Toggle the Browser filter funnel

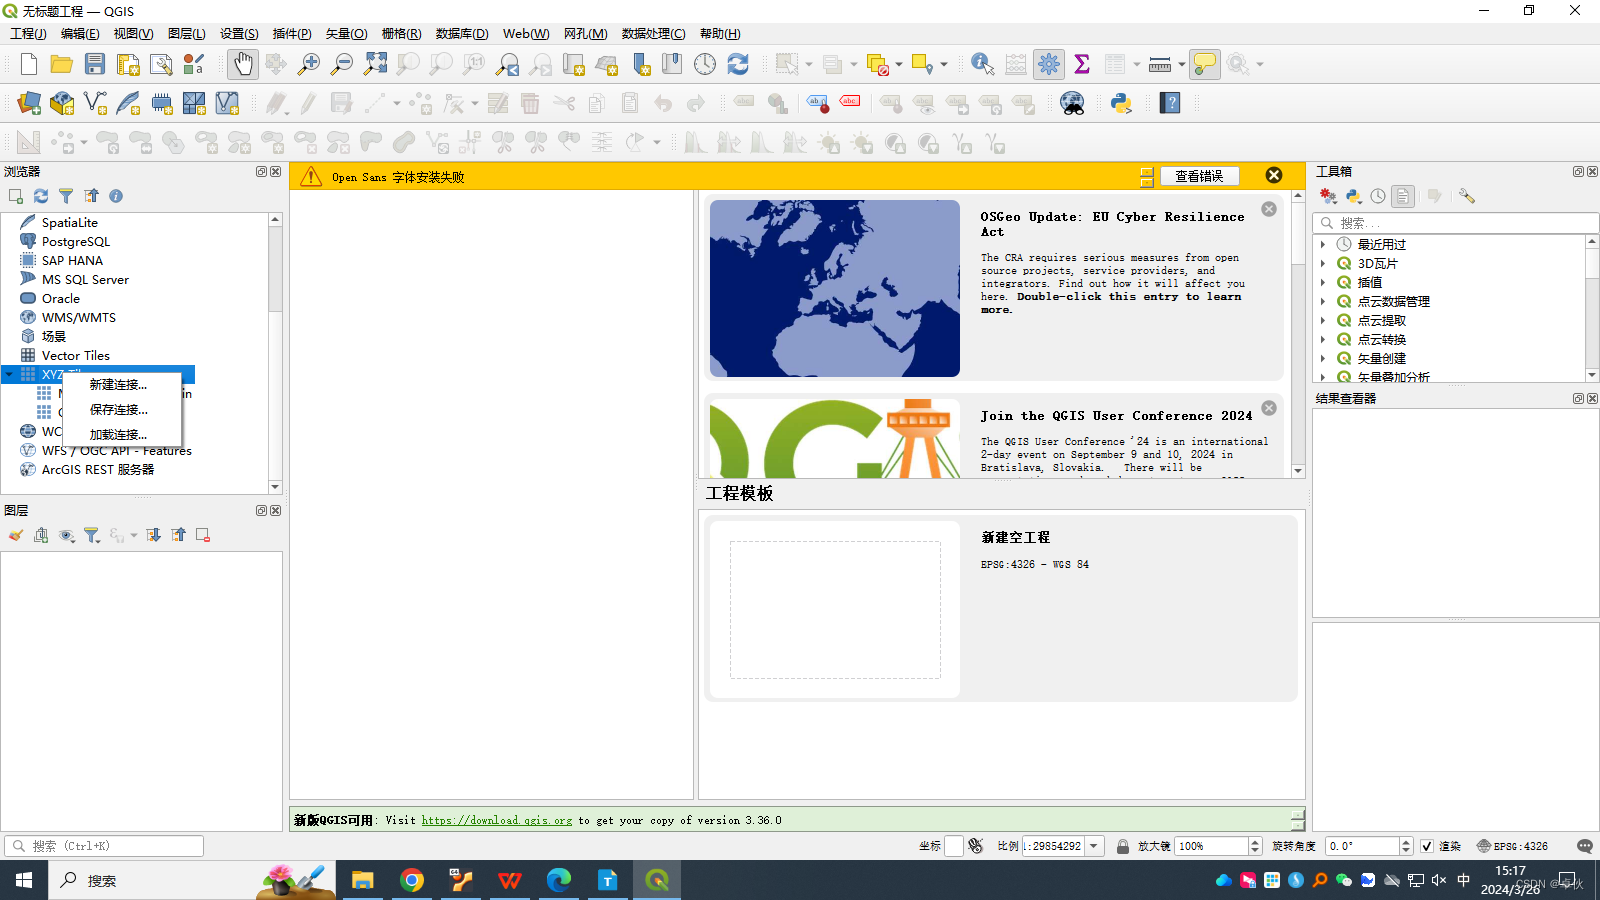[66, 196]
